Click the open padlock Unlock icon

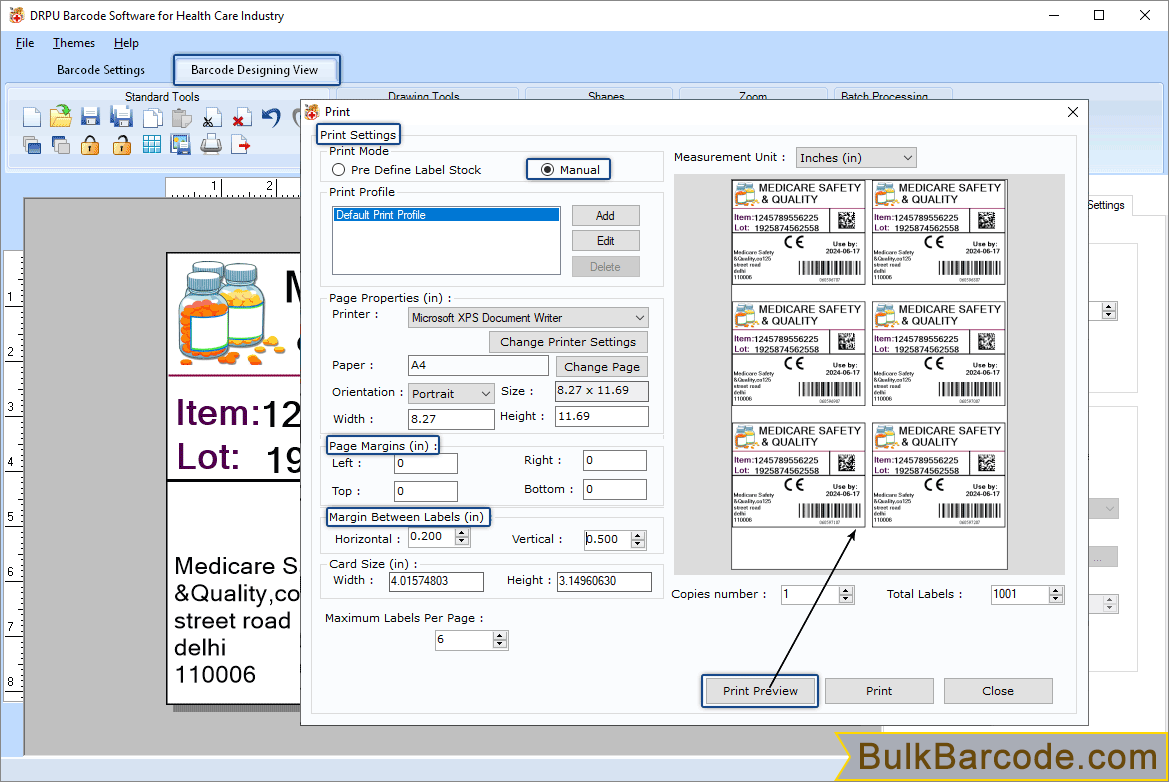pyautogui.click(x=122, y=145)
